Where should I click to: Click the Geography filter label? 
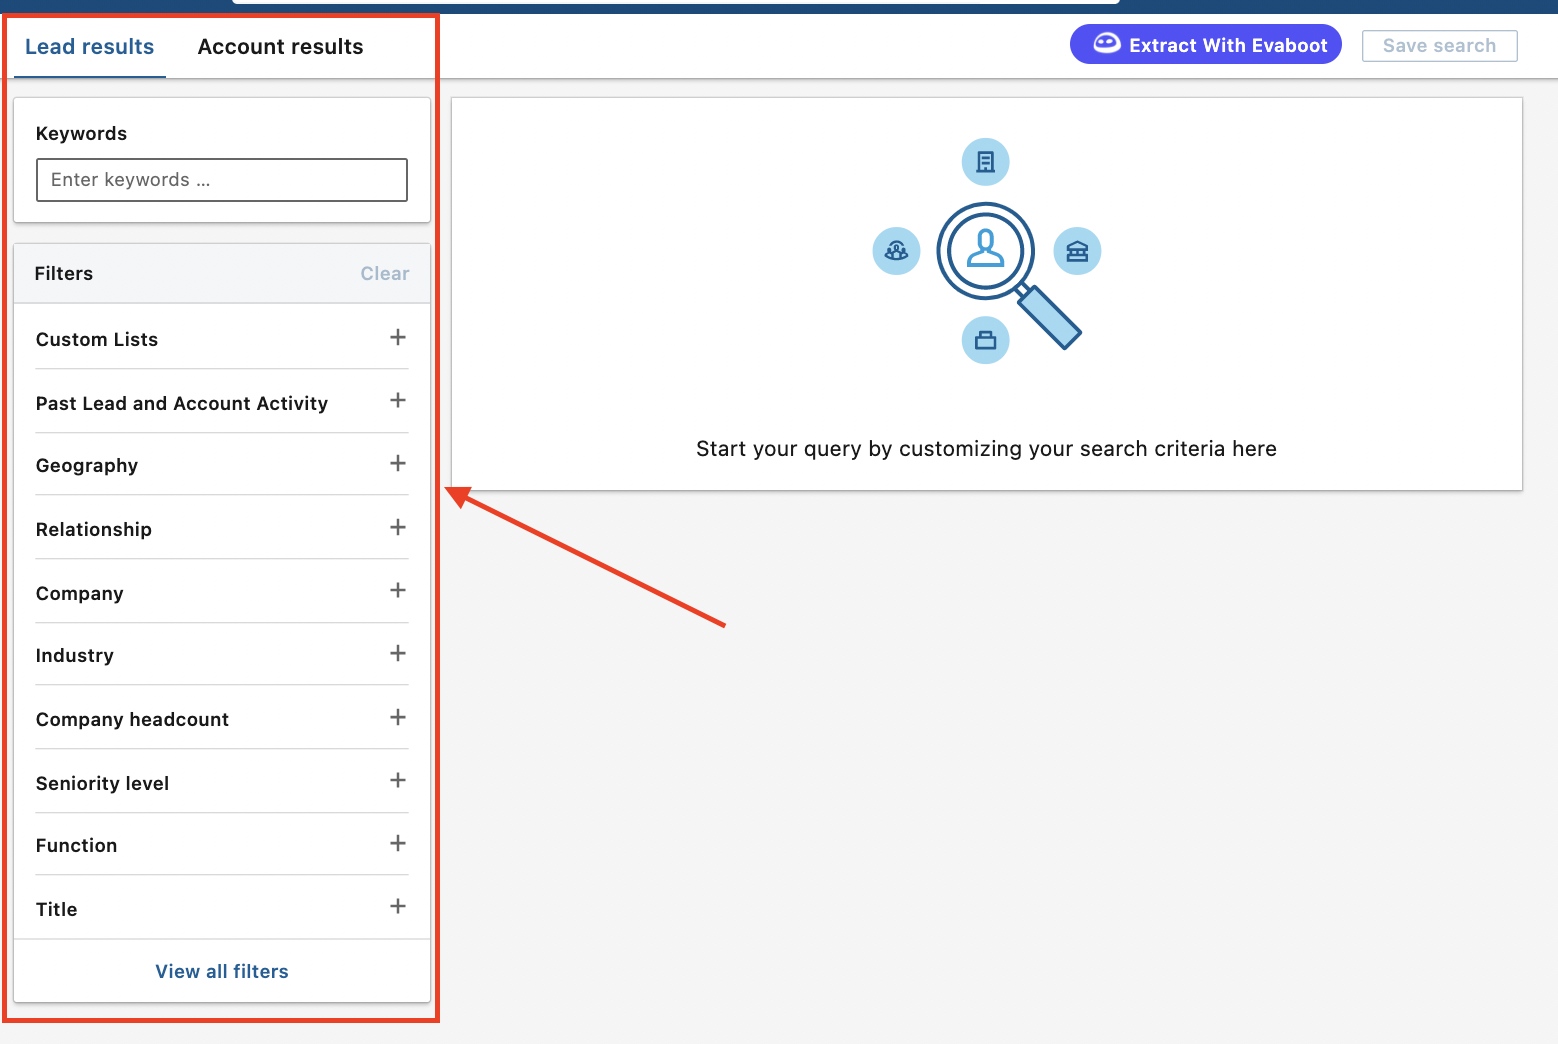tap(87, 466)
